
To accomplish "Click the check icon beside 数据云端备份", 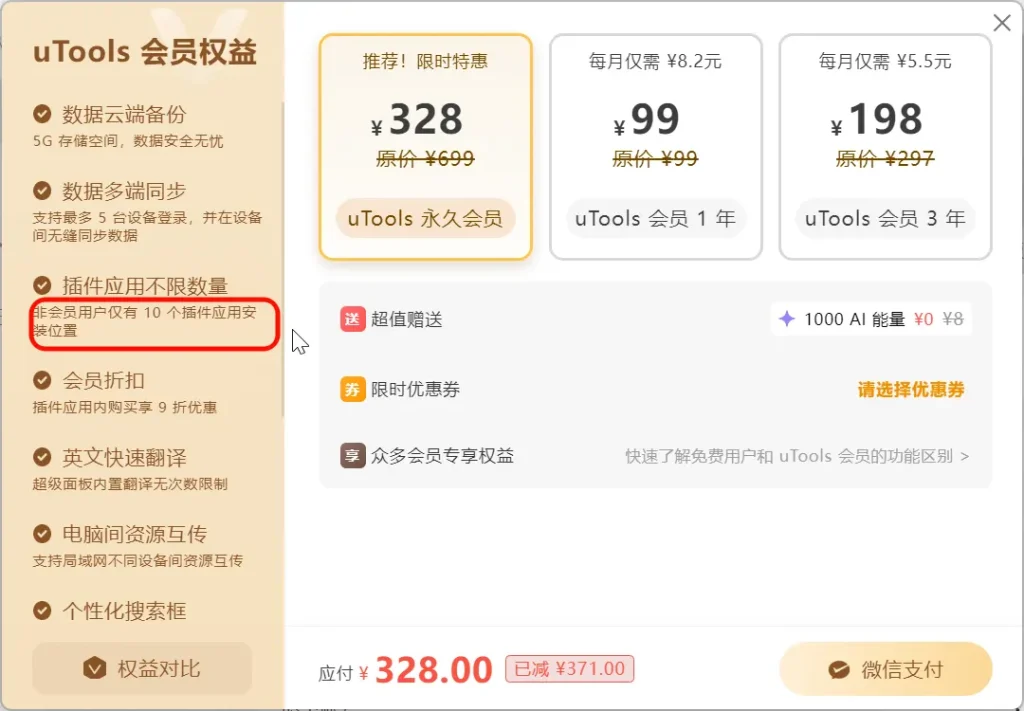I will (x=42, y=113).
